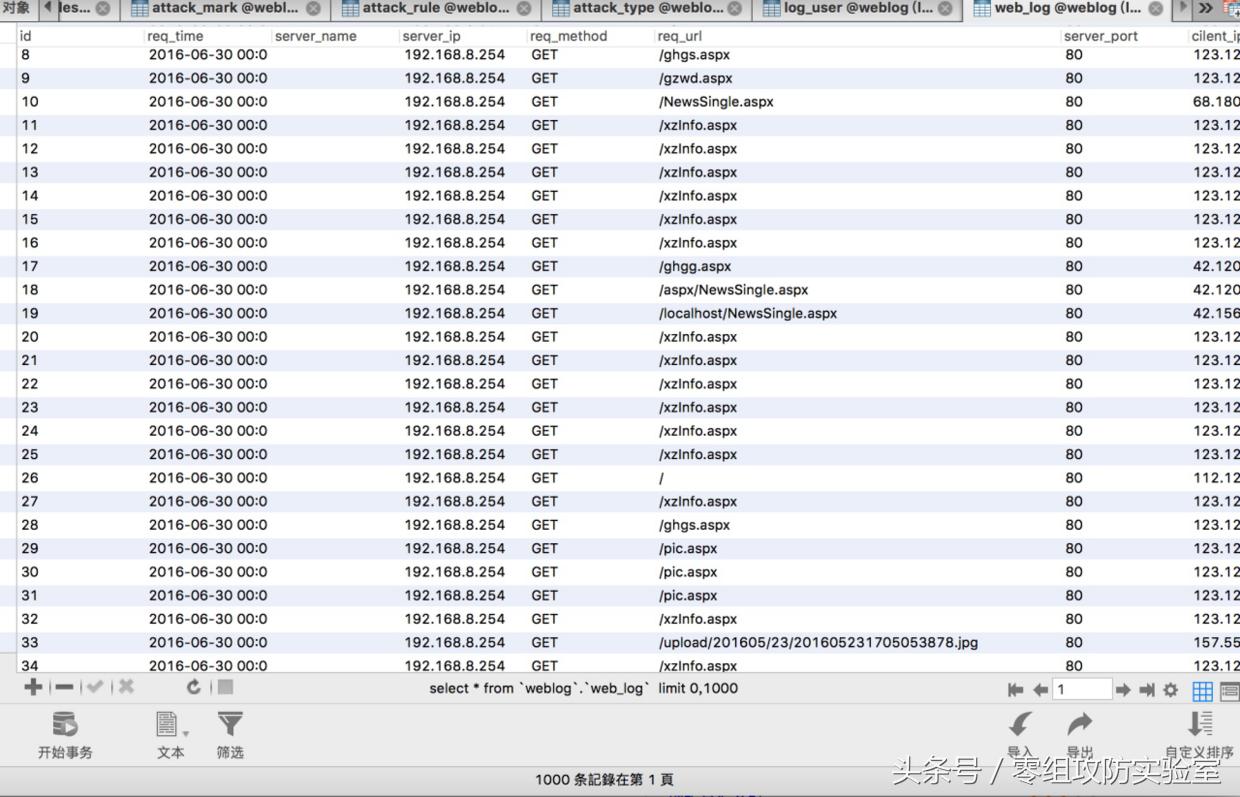This screenshot has height=797, width=1240.
Task: Switch to form view
Action: point(1230,690)
